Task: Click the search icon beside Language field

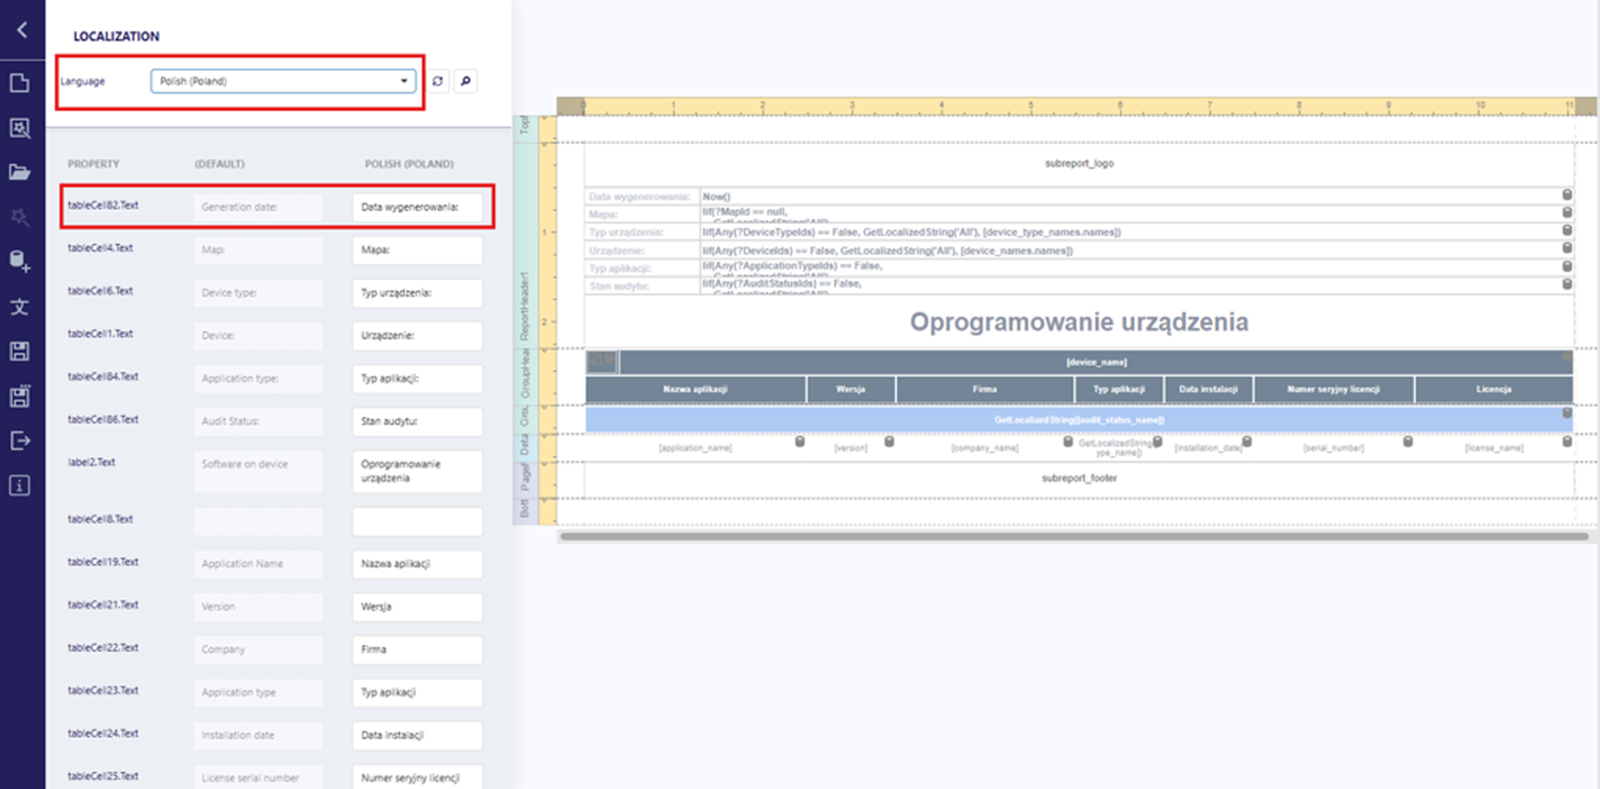Action: pos(465,81)
